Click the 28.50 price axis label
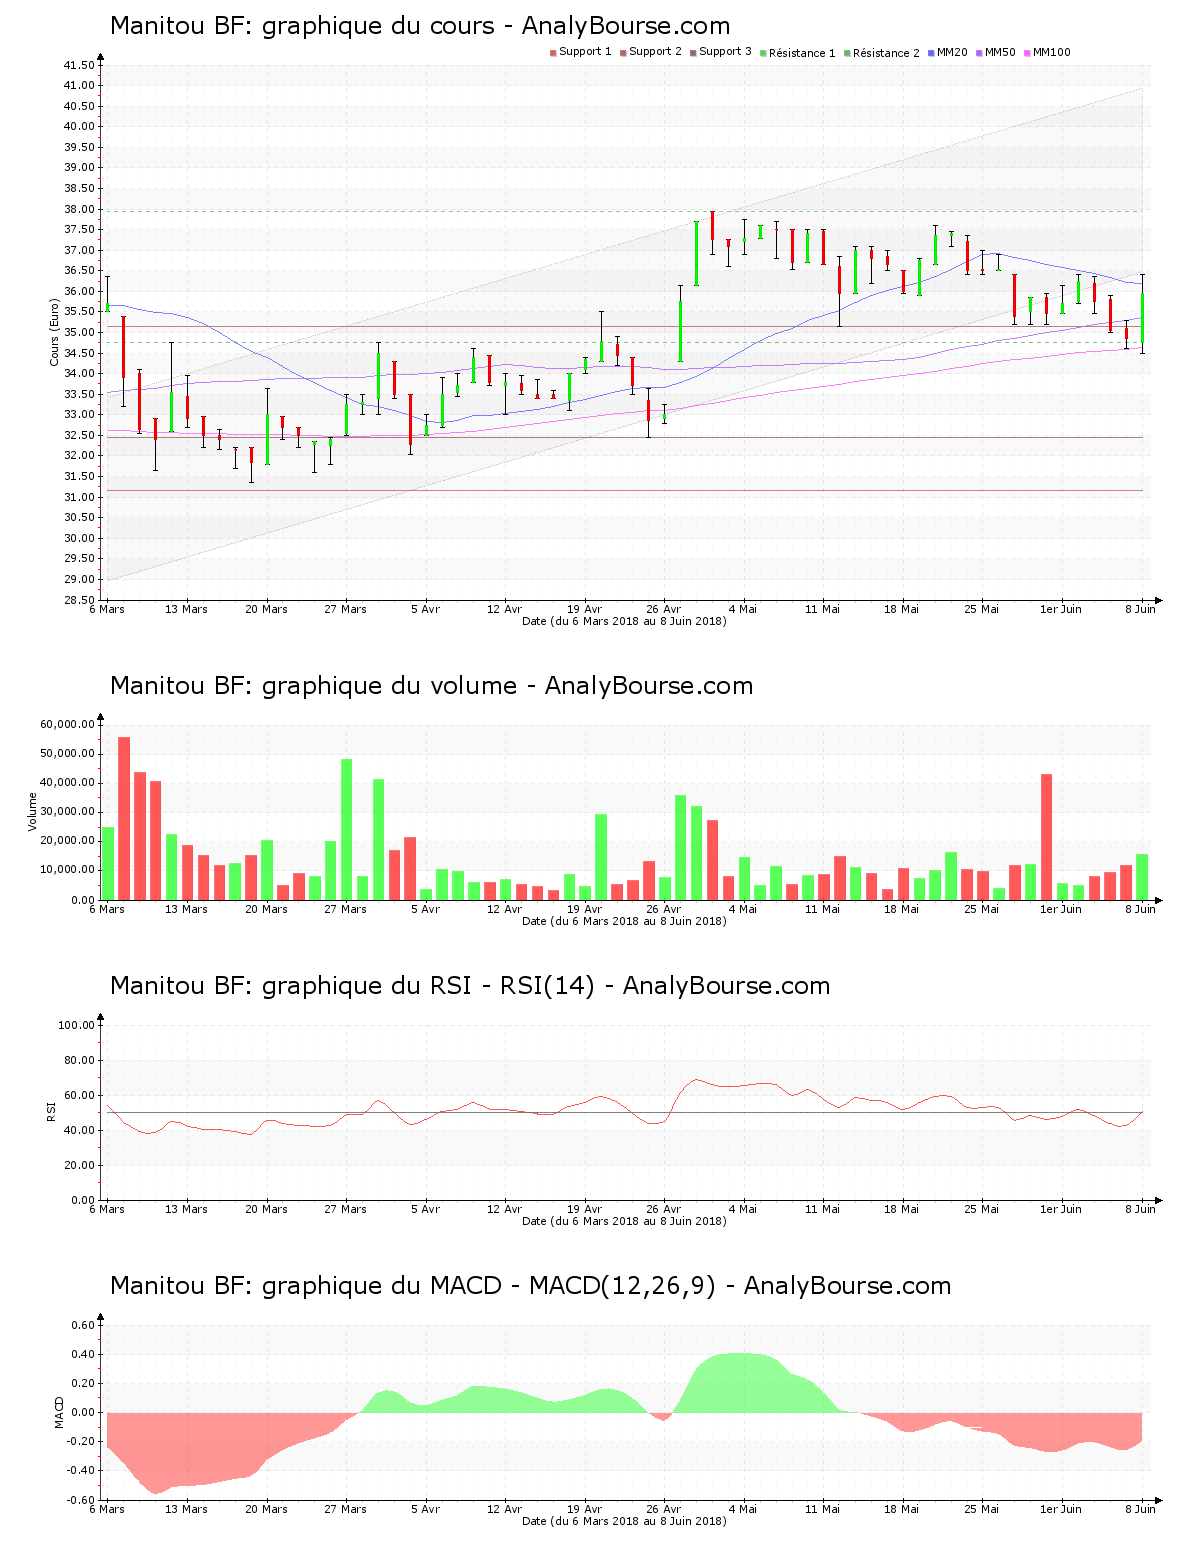1200x1550 pixels. 79,600
